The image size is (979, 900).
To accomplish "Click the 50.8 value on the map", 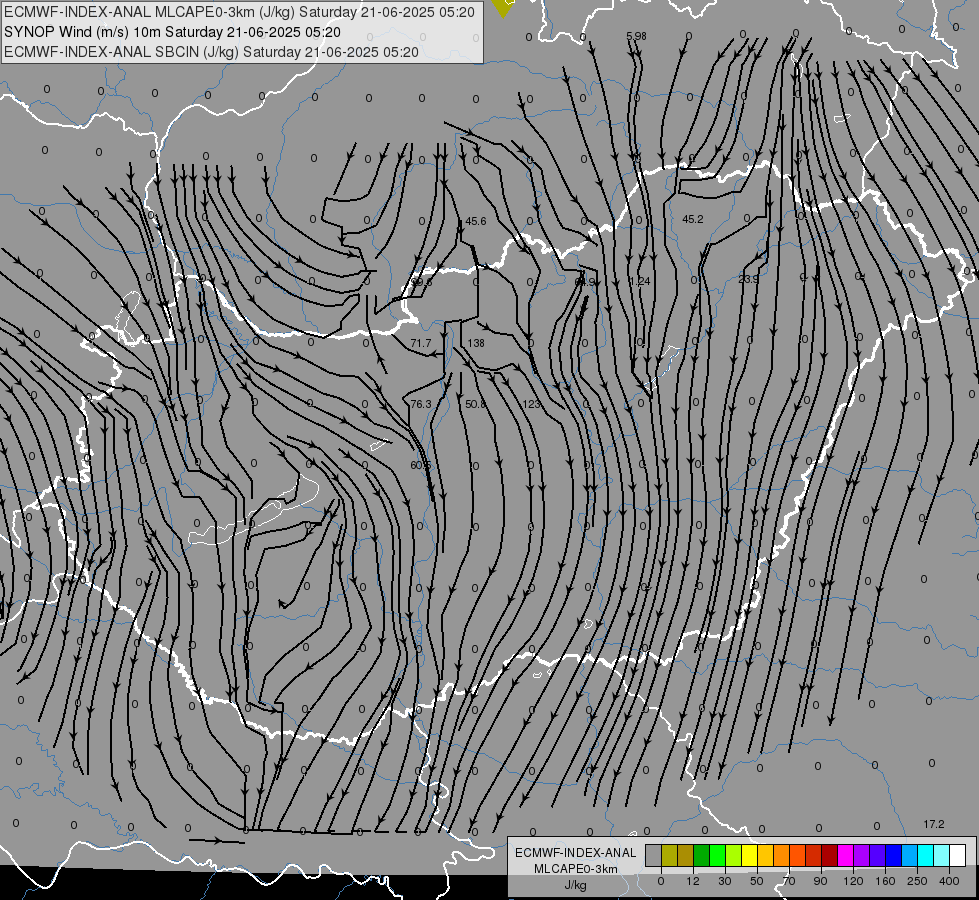I will point(475,404).
